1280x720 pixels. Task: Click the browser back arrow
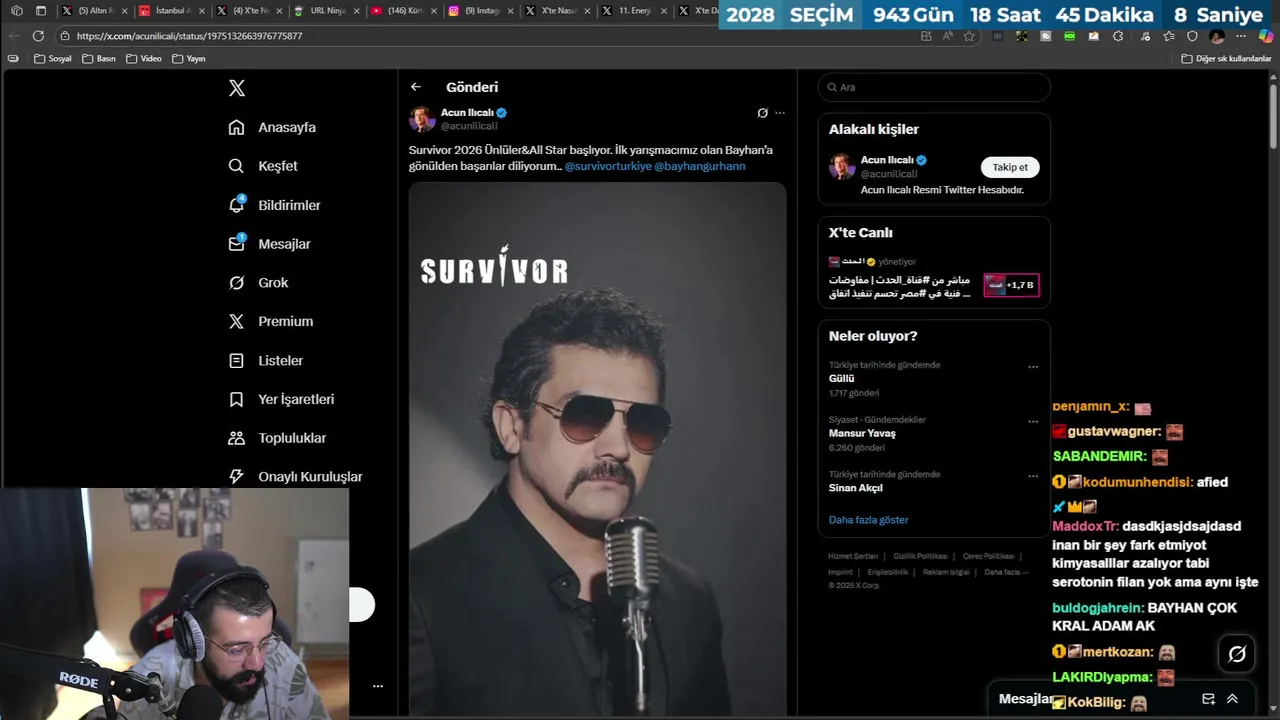[x=14, y=36]
